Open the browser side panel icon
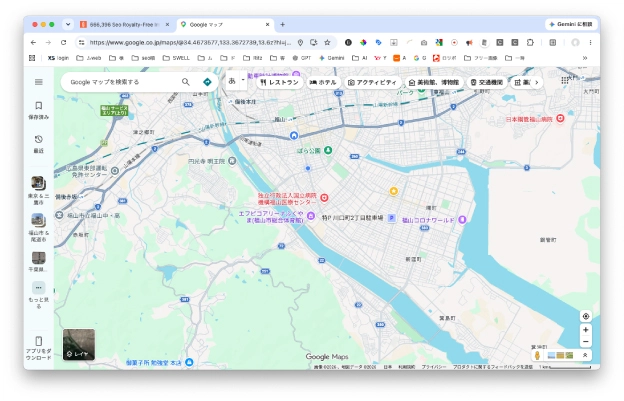 pos(553,42)
